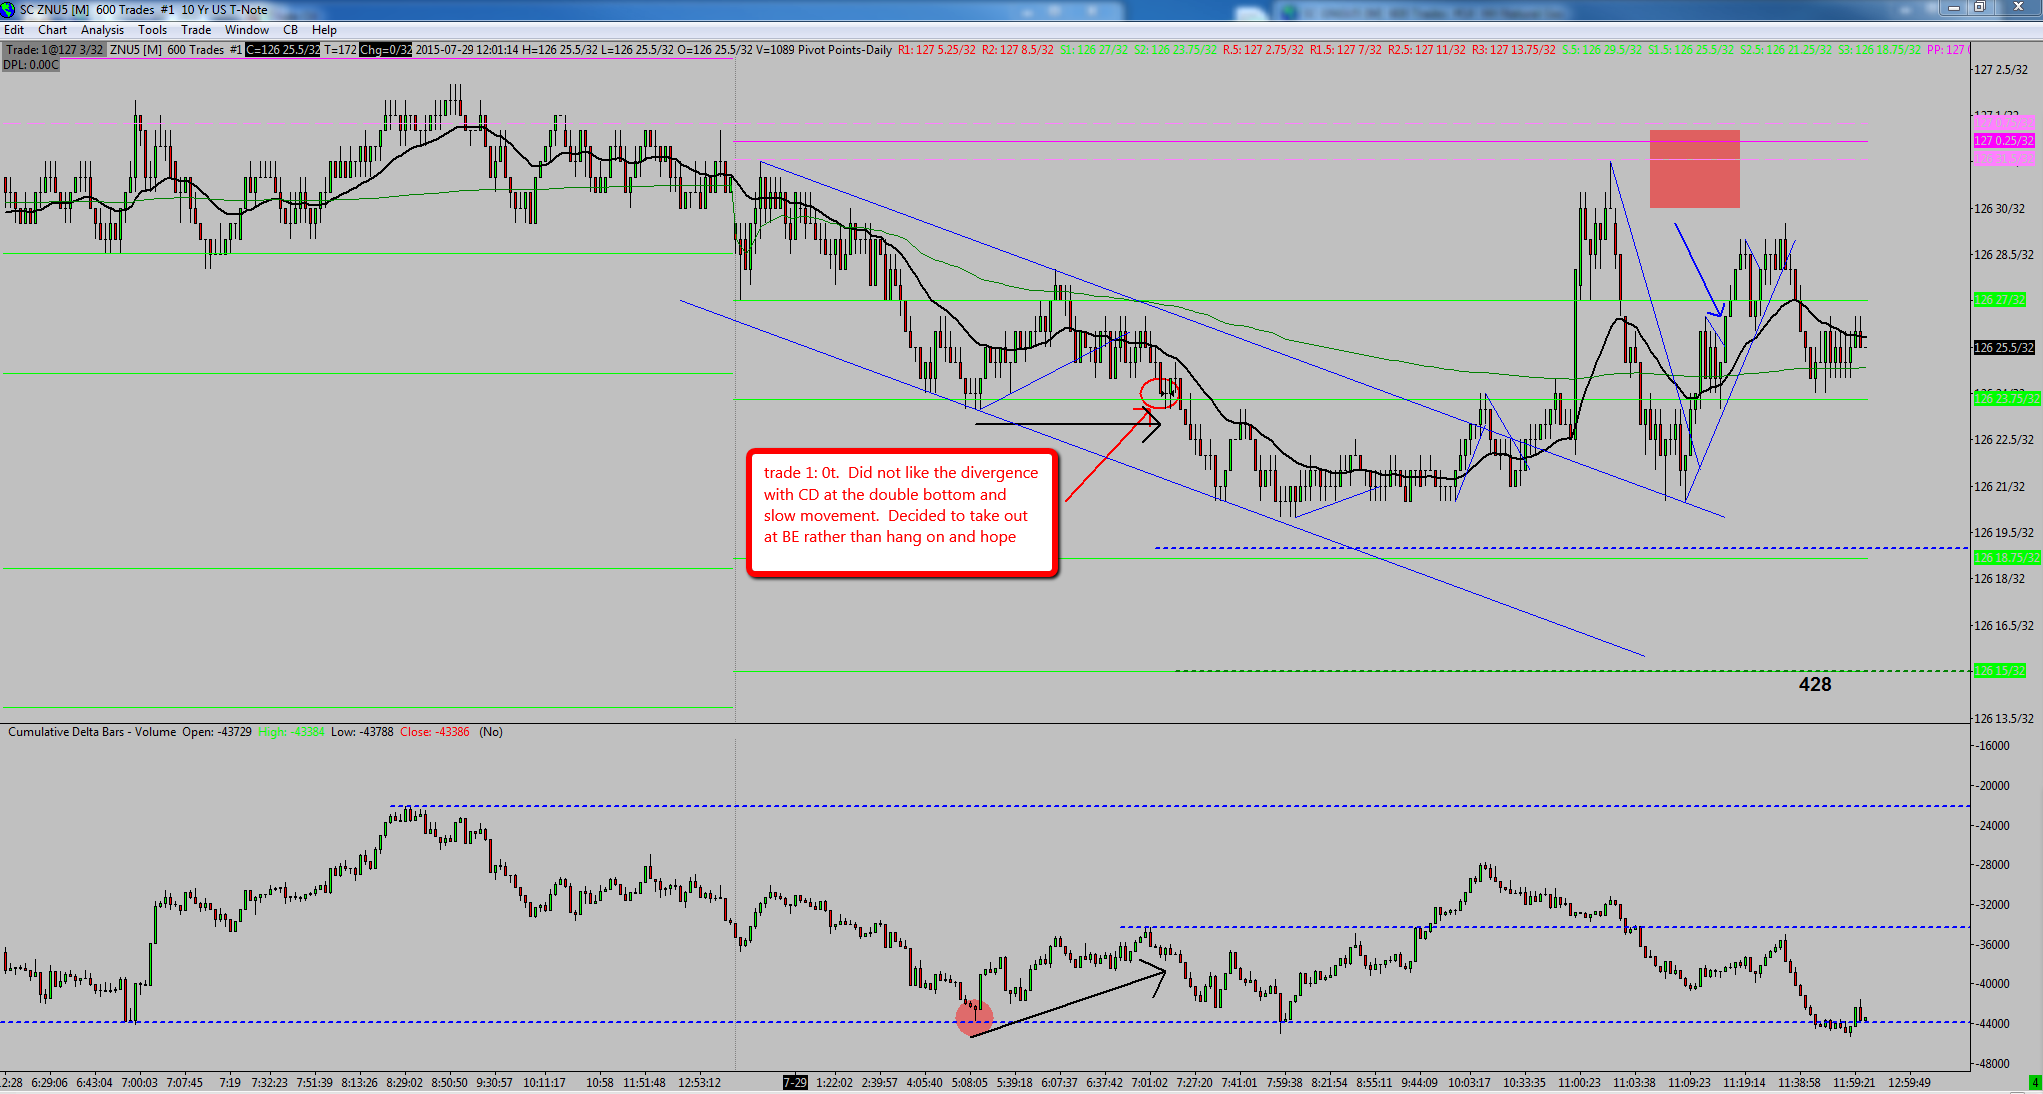2043x1094 pixels.
Task: Open the Window menu
Action: tap(247, 30)
